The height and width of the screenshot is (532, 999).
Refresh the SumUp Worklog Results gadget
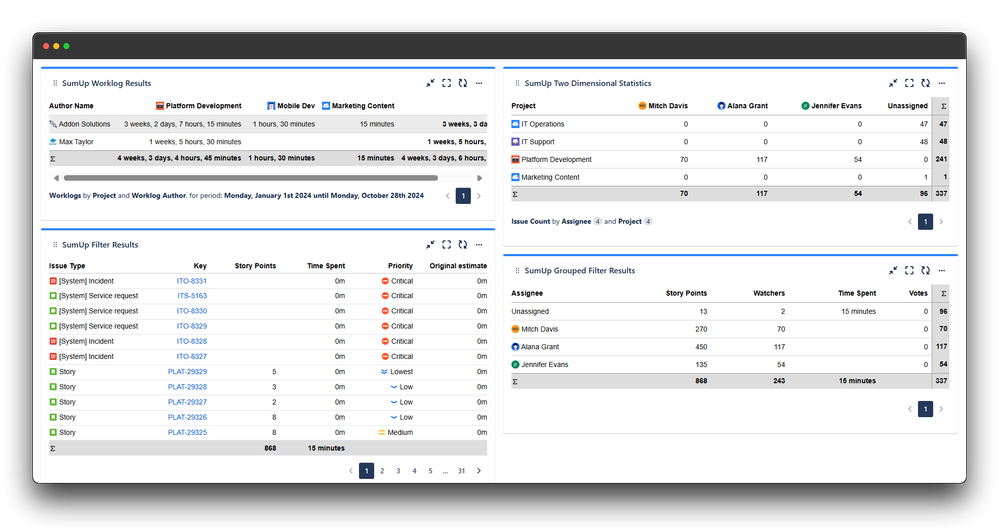tap(463, 83)
